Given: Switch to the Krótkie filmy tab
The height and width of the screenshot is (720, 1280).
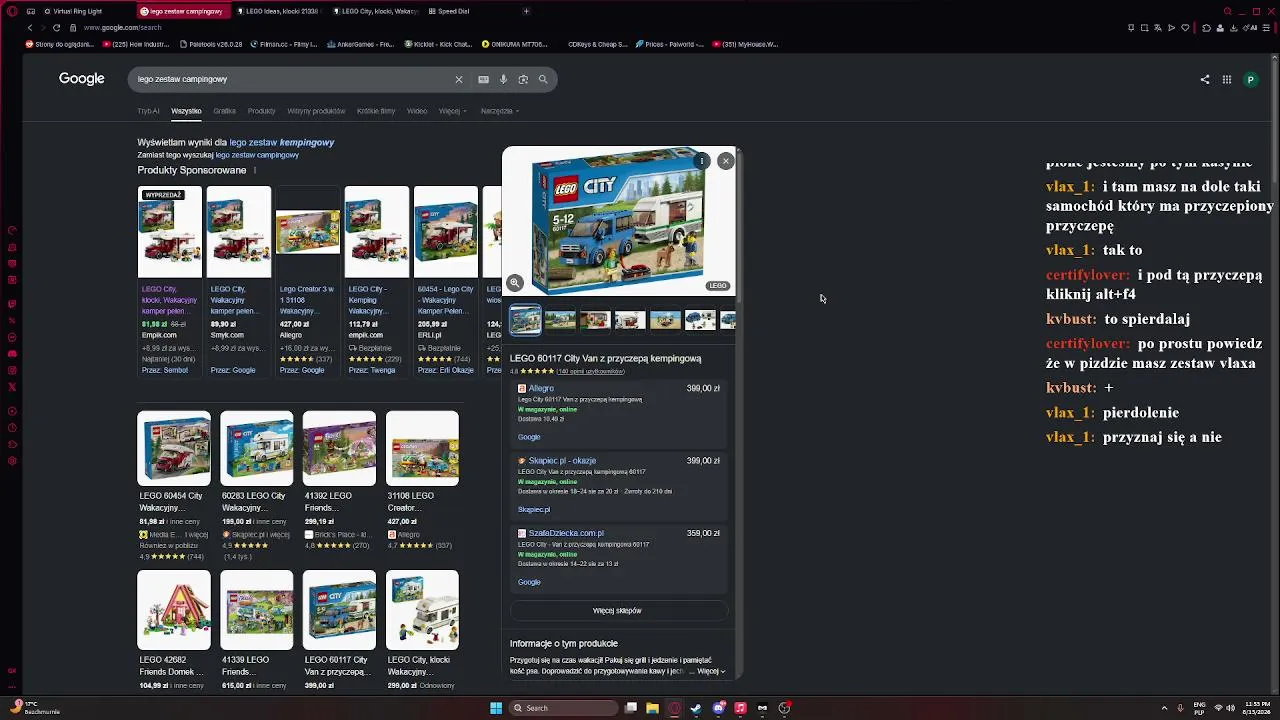Looking at the screenshot, I should tap(376, 111).
